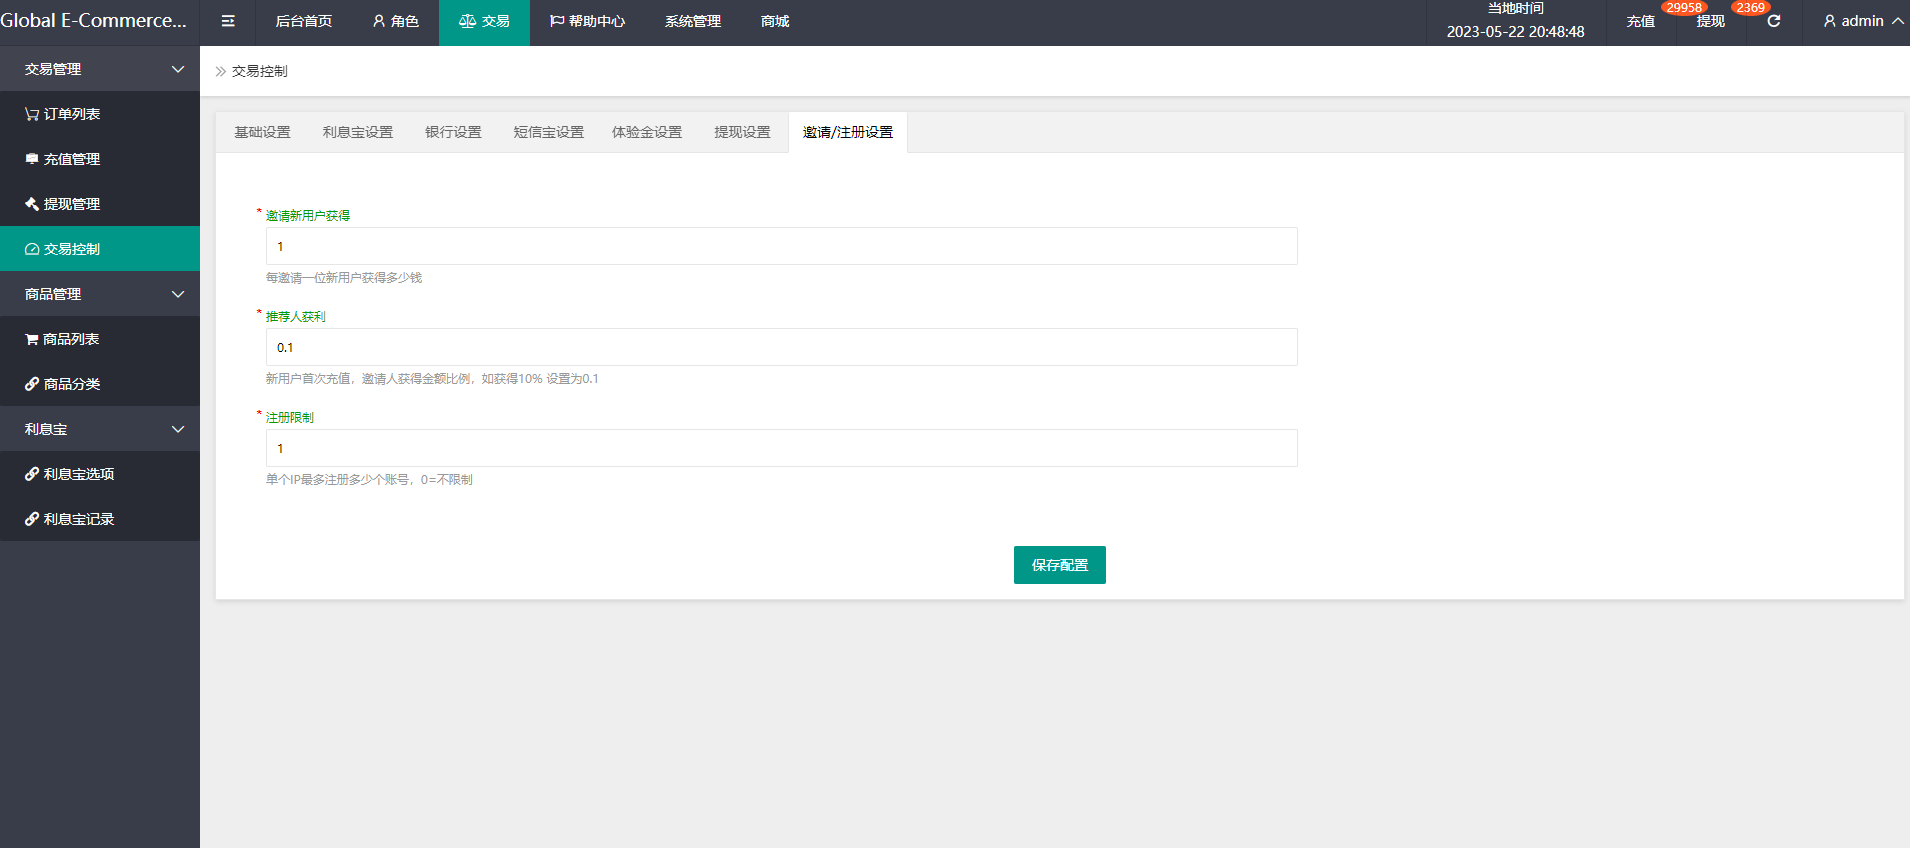Viewport: 1910px width, 848px height.
Task: Focus the 推荐人获利 input field
Action: tap(782, 347)
